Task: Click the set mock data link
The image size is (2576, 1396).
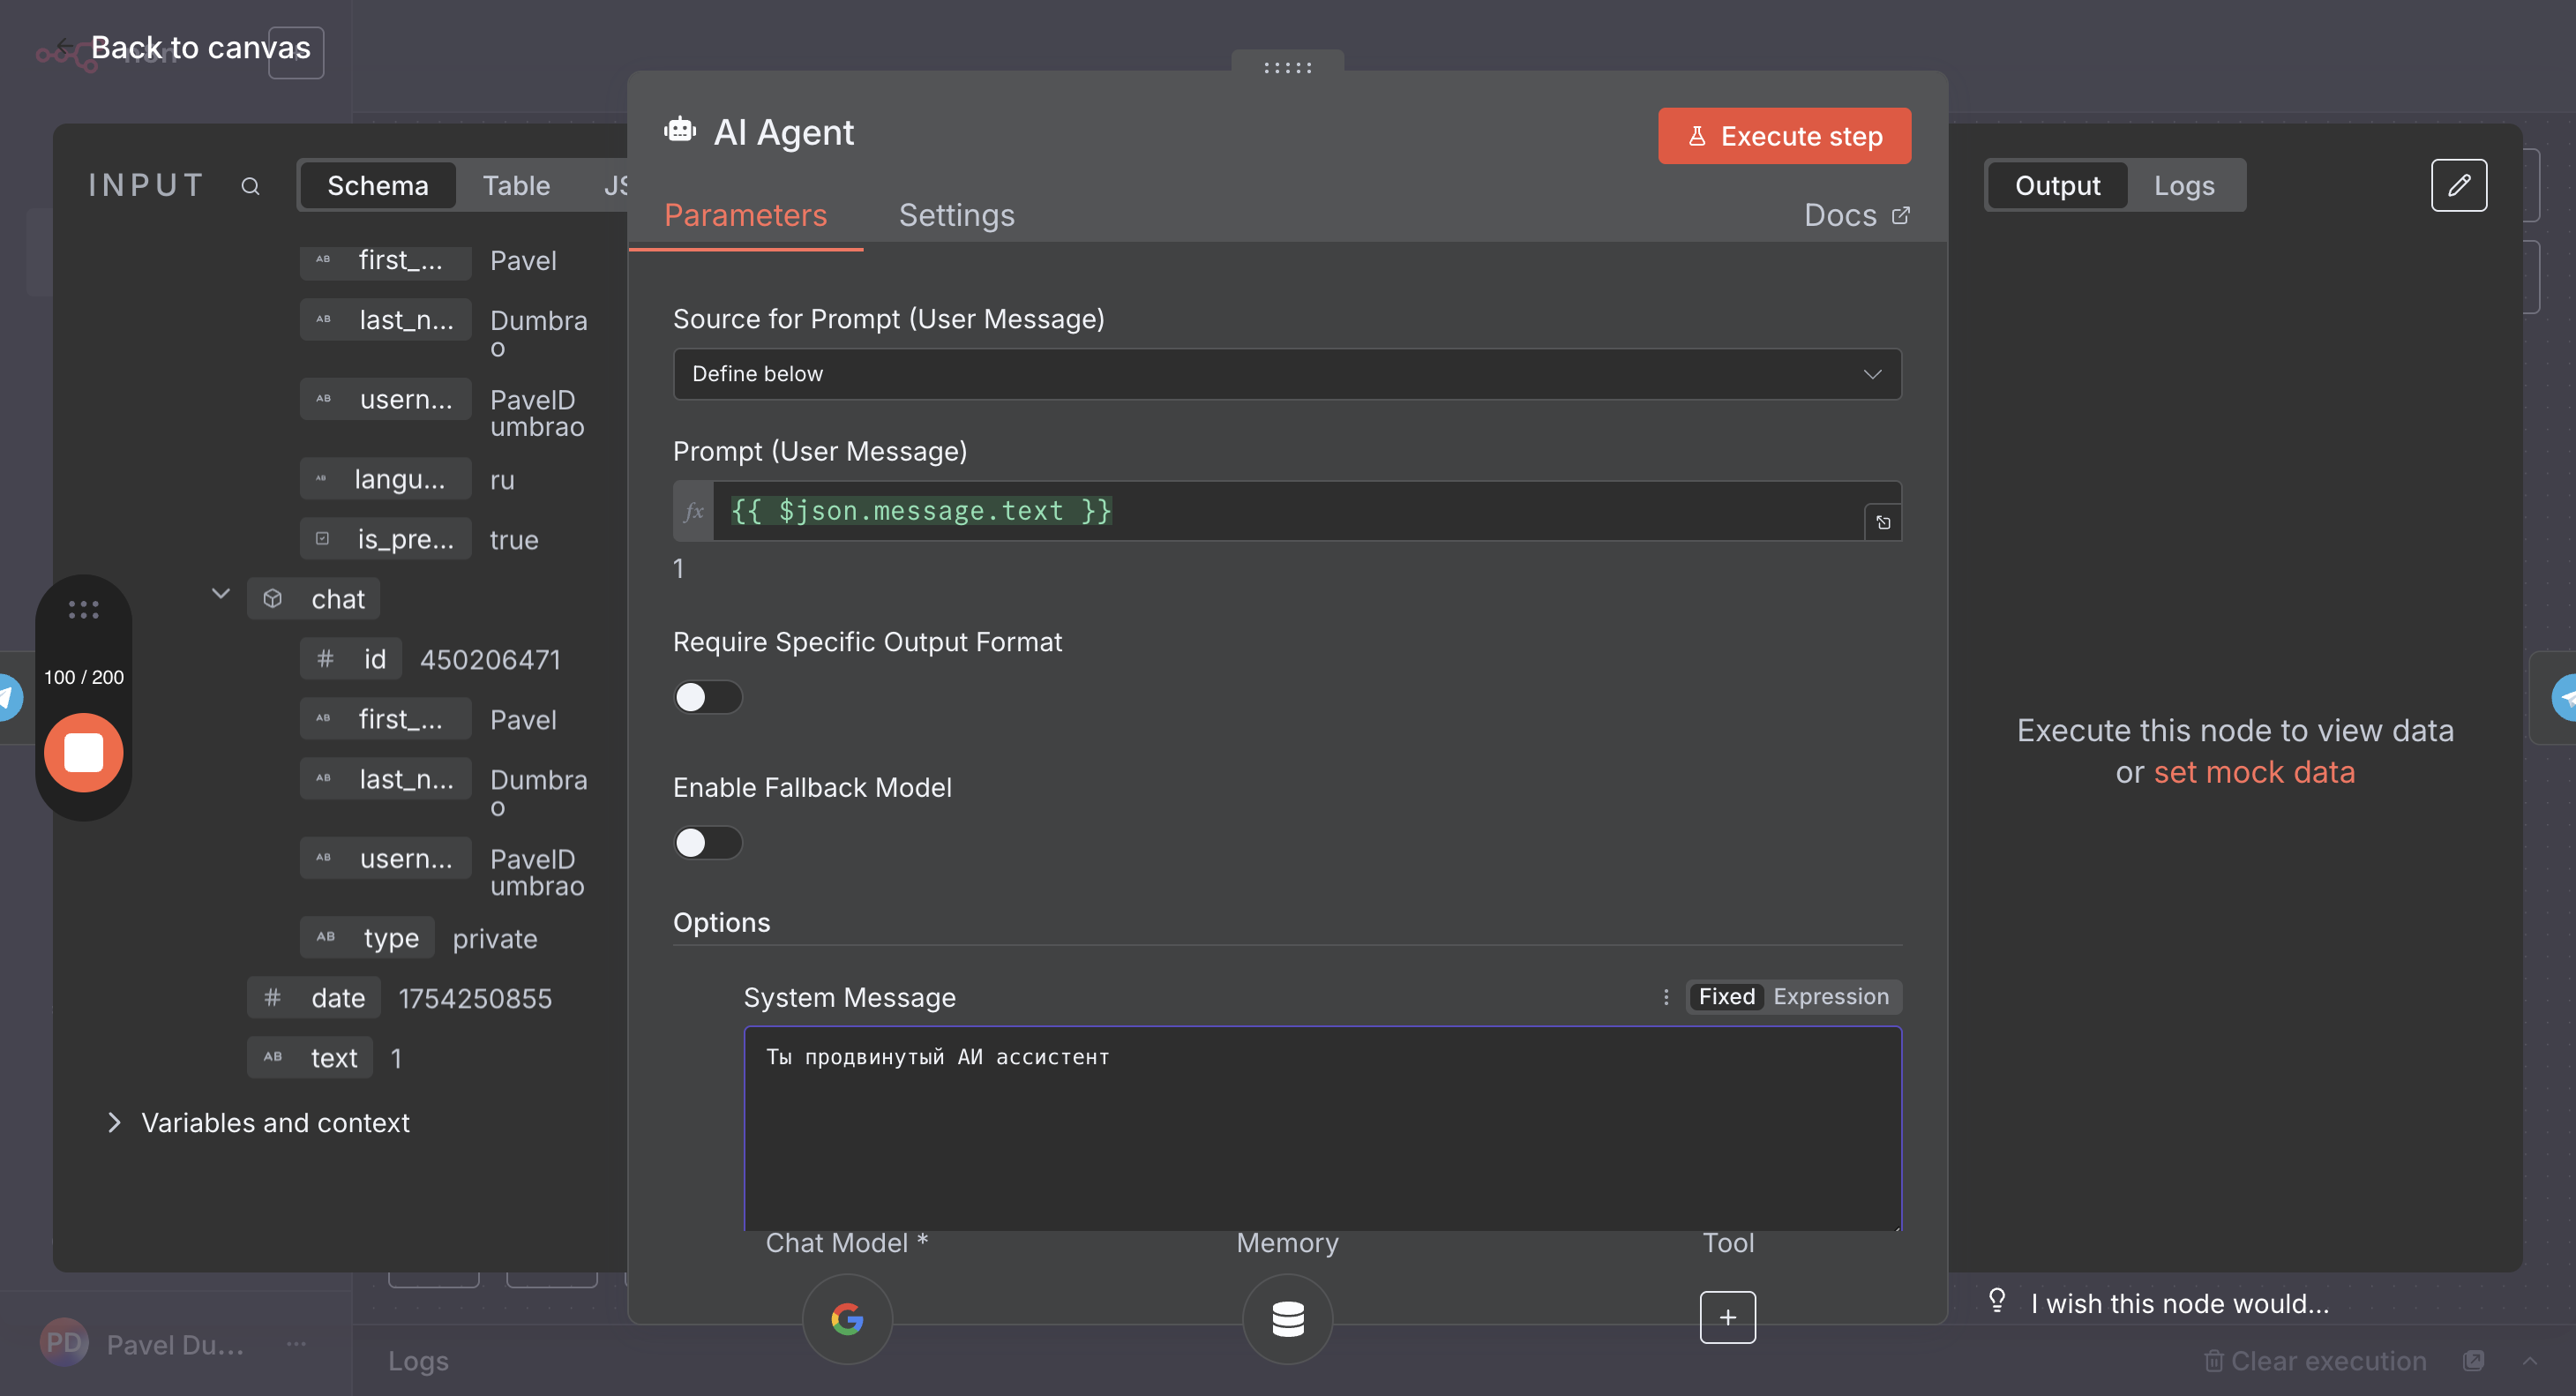Action: 2253,772
